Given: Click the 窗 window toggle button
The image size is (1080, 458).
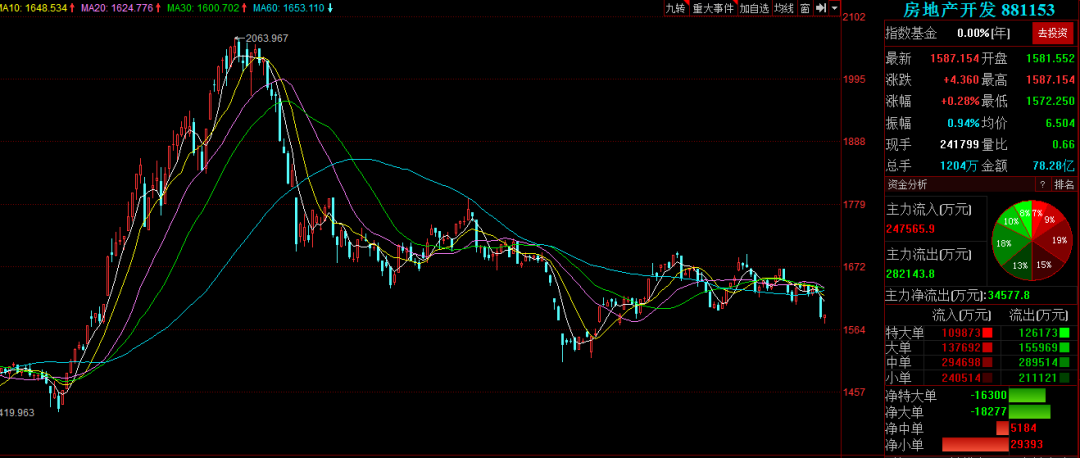Looking at the screenshot, I should (x=804, y=8).
